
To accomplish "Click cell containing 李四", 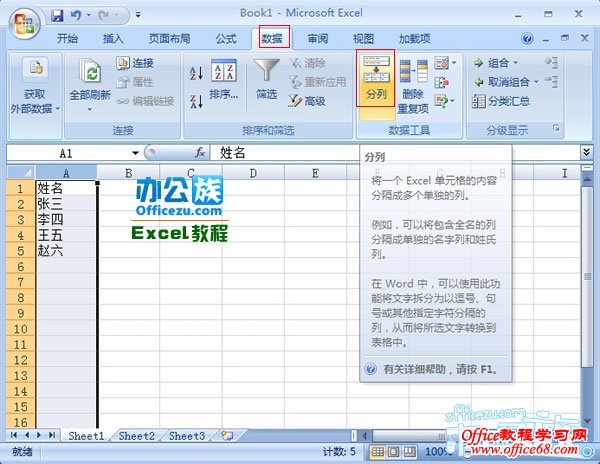I will pos(66,220).
